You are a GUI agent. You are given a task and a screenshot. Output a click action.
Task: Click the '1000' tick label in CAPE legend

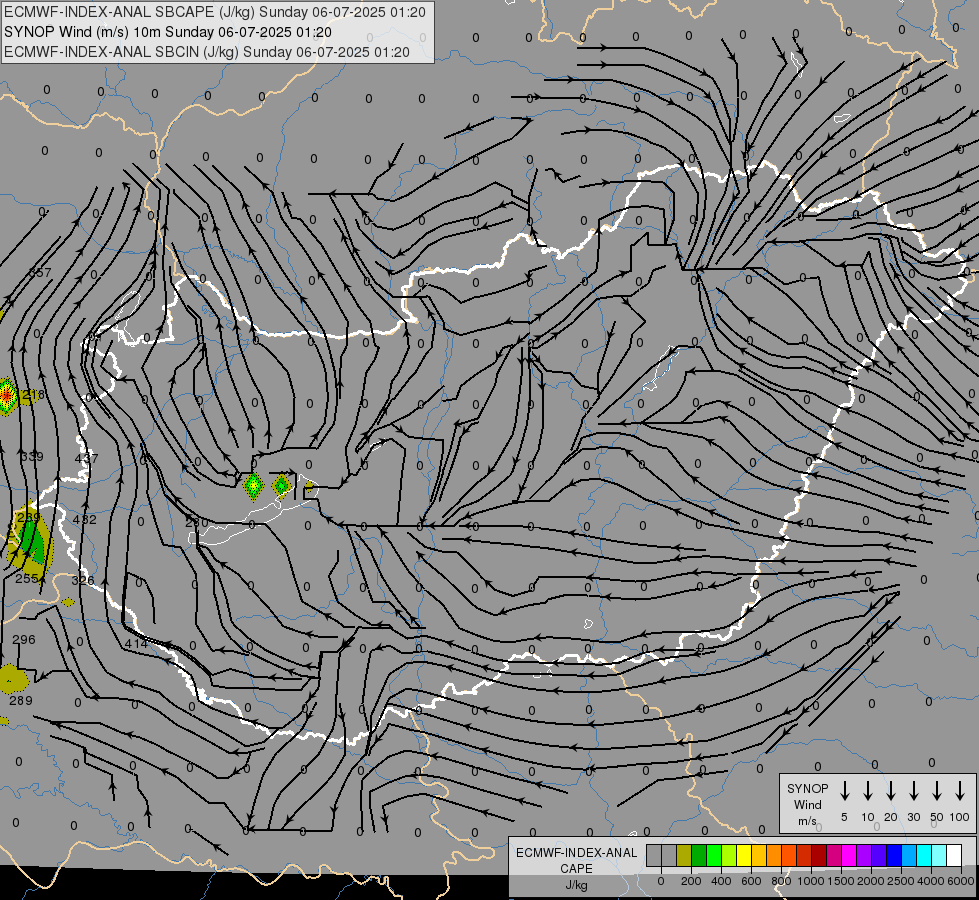click(811, 881)
